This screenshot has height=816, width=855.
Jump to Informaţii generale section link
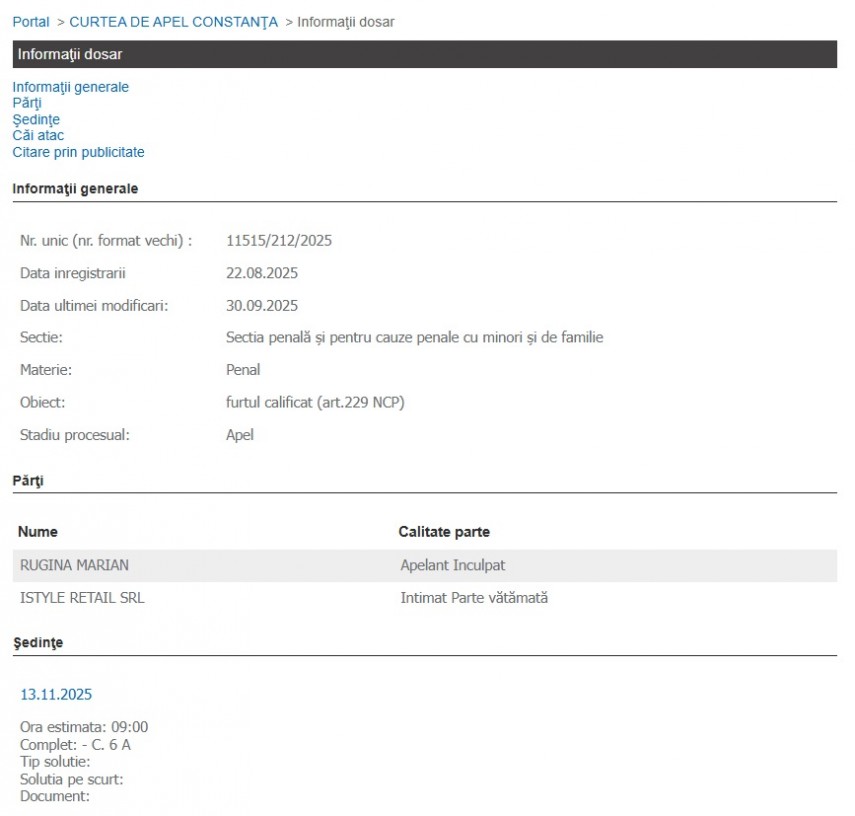point(70,87)
